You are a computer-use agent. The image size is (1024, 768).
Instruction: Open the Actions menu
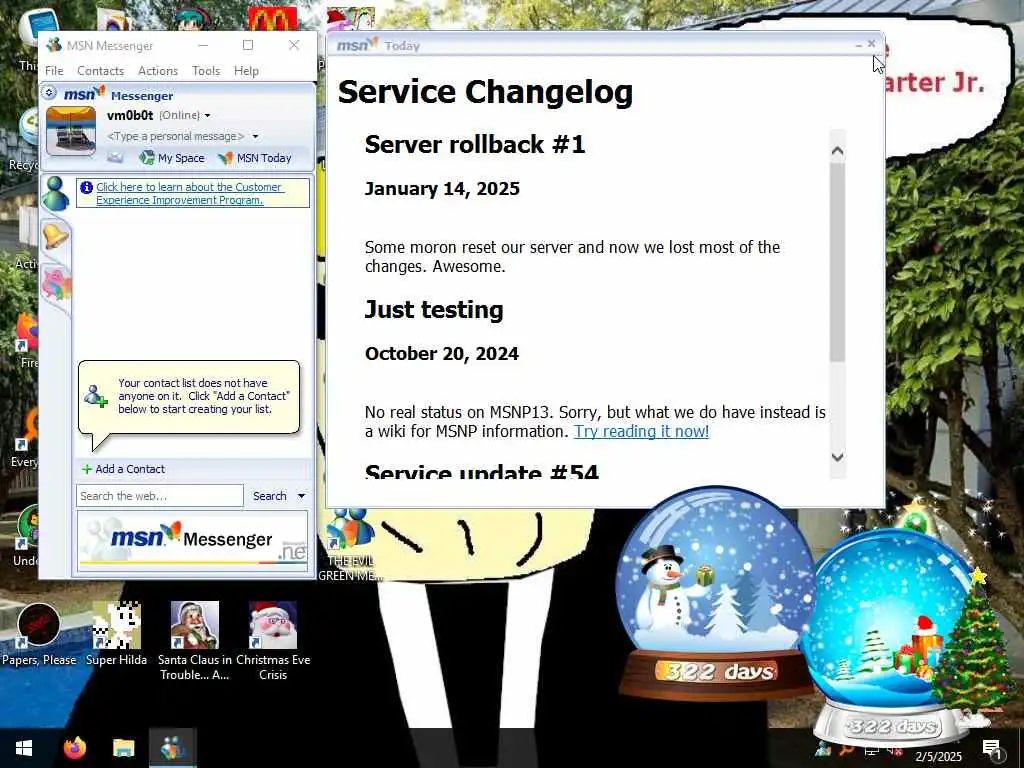click(157, 71)
